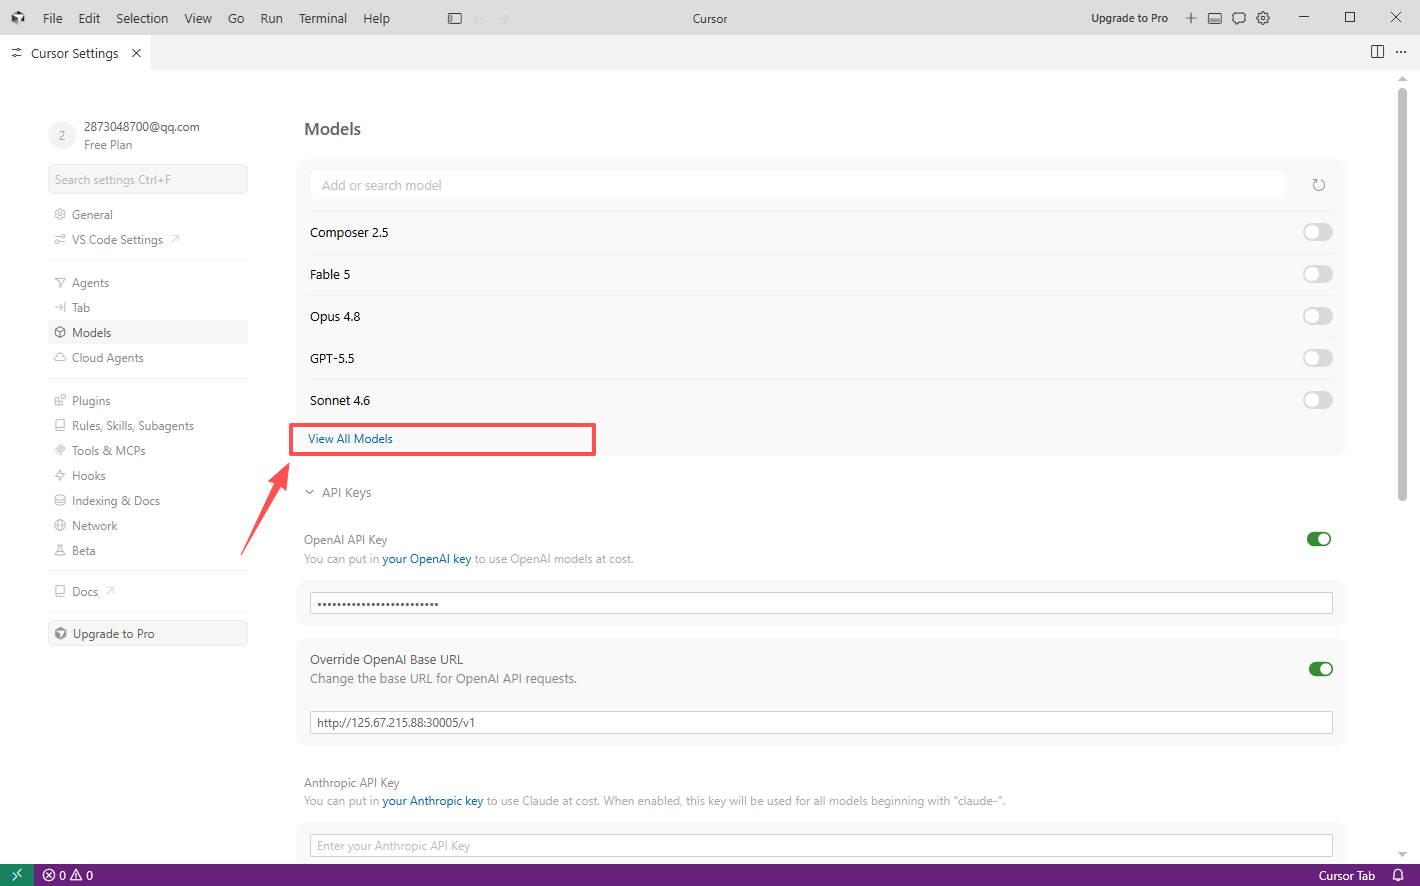The height and width of the screenshot is (886, 1420).
Task: Click the Upgrade to Pro cube icon in sidebar
Action: click(x=61, y=634)
